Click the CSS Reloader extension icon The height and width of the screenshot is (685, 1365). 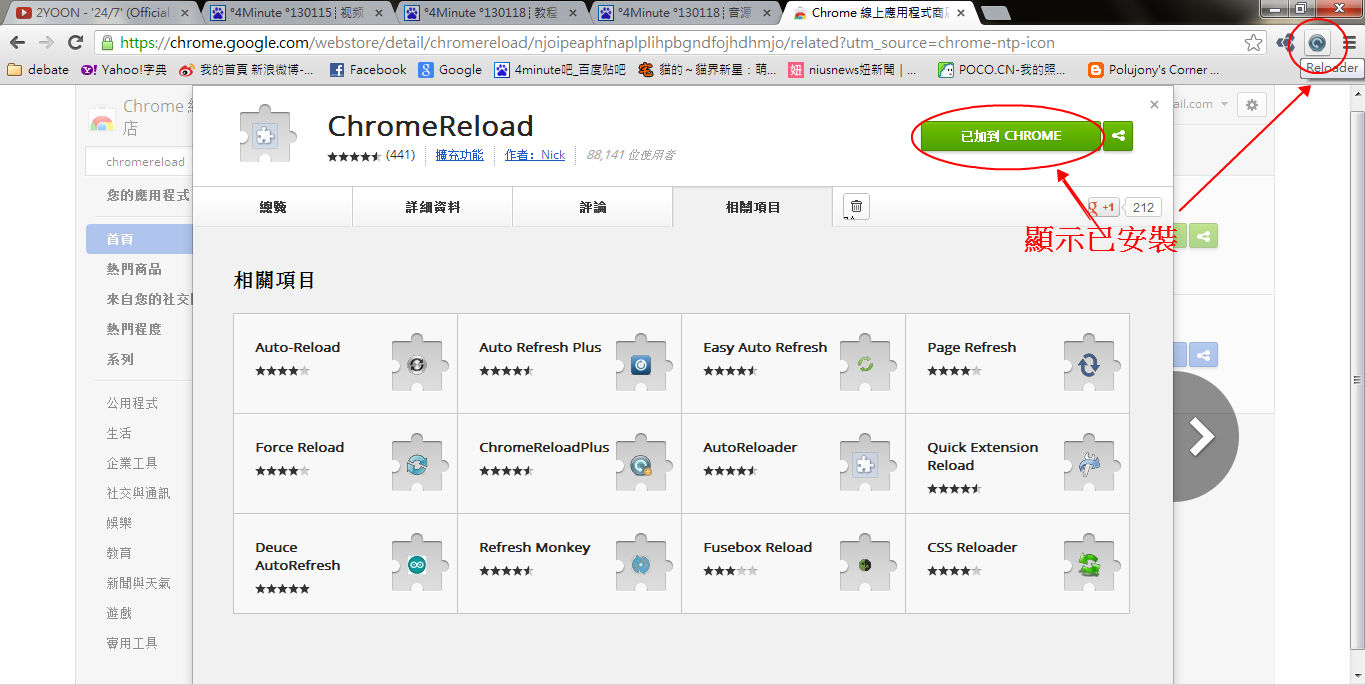coord(1089,564)
